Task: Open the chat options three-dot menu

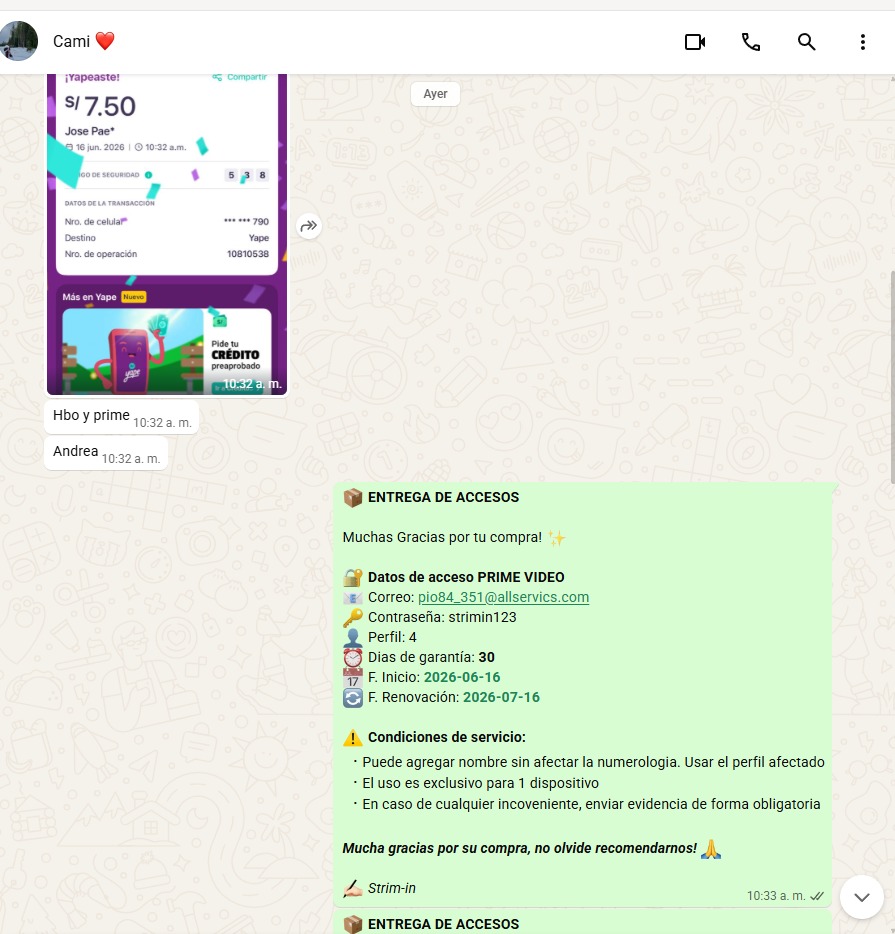Action: pyautogui.click(x=862, y=42)
